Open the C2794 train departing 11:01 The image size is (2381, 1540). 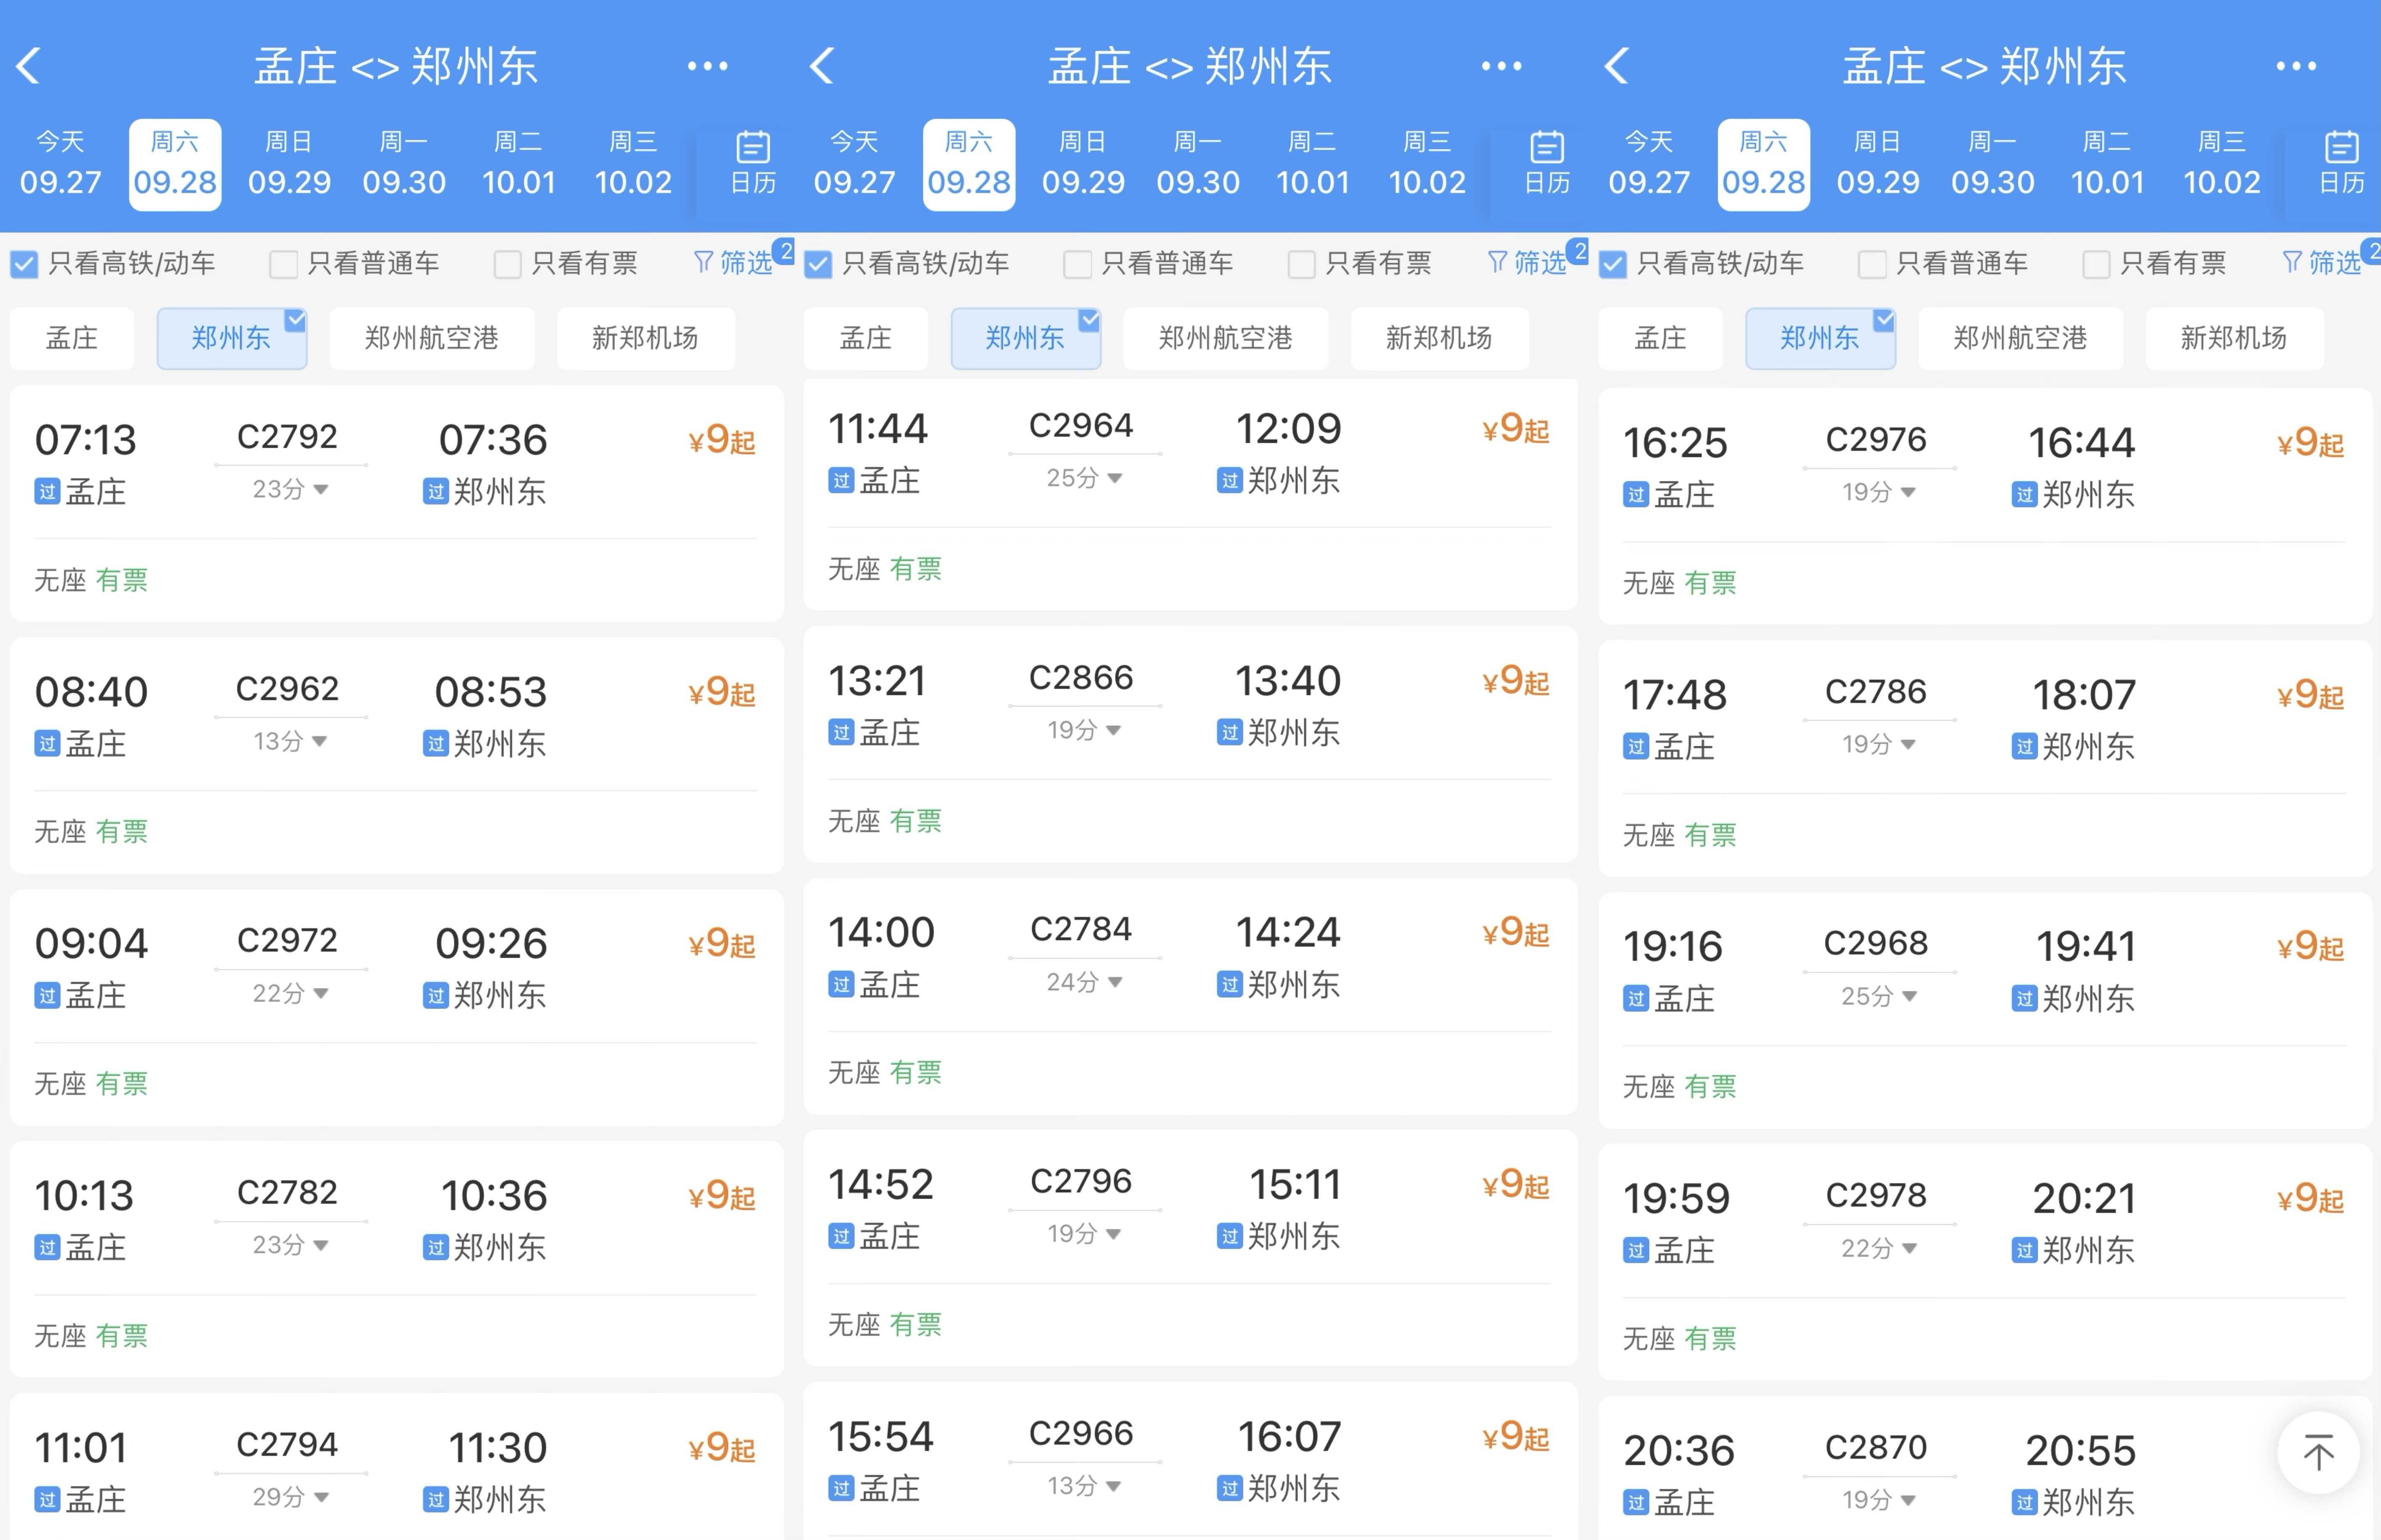click(397, 1466)
